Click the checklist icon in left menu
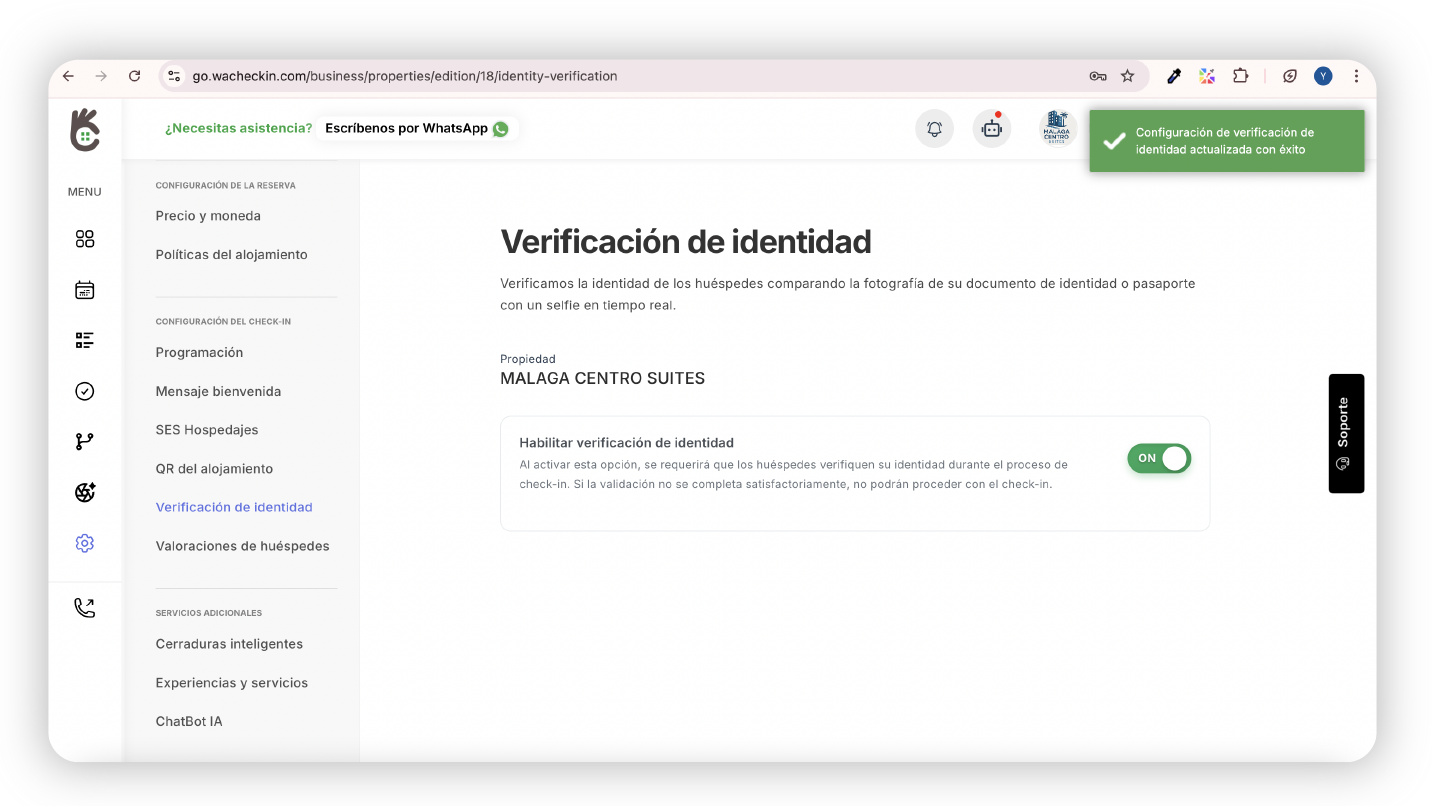The width and height of the screenshot is (1432, 806). pos(85,341)
